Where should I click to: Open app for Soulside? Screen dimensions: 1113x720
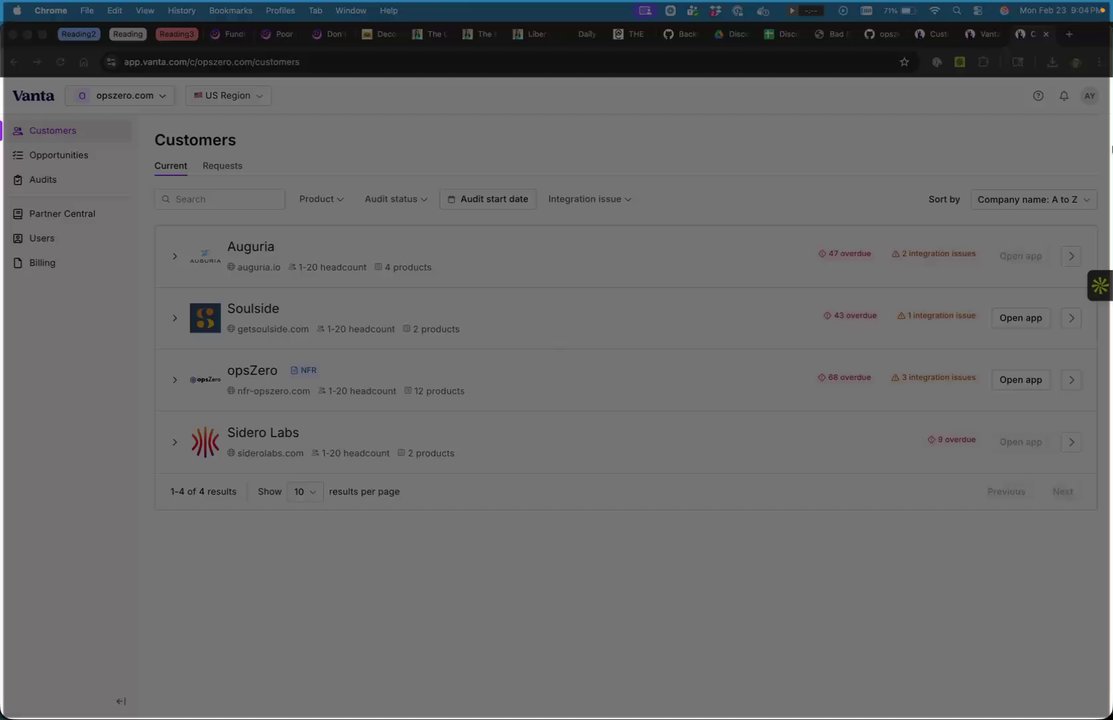click(1020, 318)
